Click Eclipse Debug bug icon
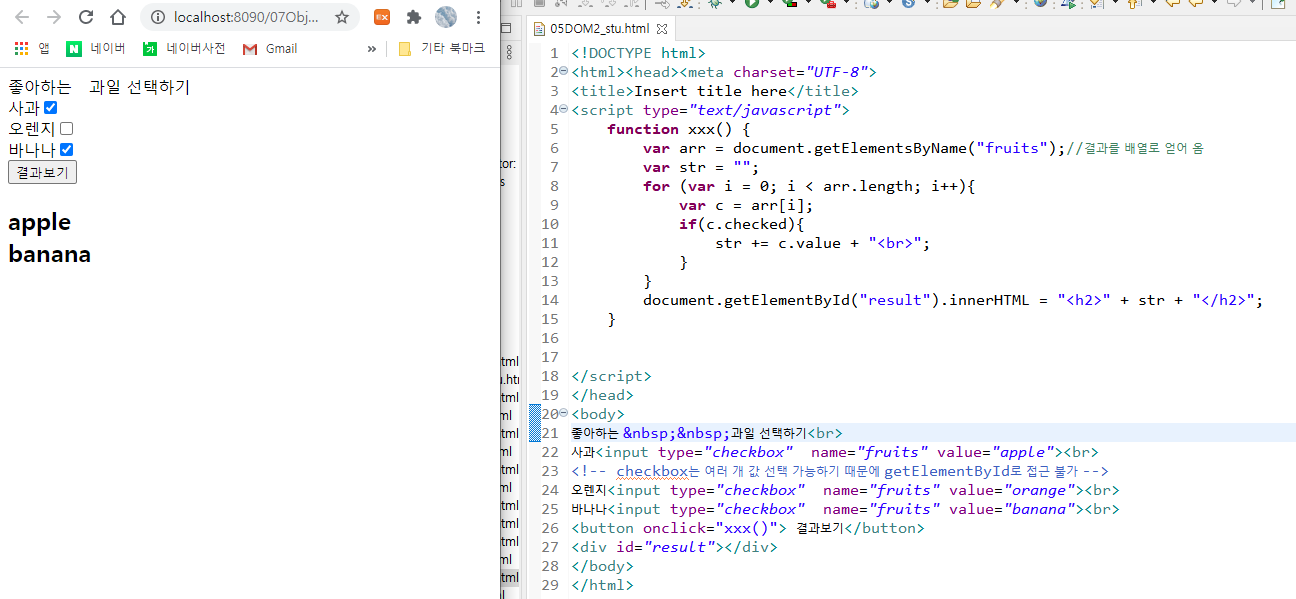Image resolution: width=1296 pixels, height=599 pixels. 715,4
